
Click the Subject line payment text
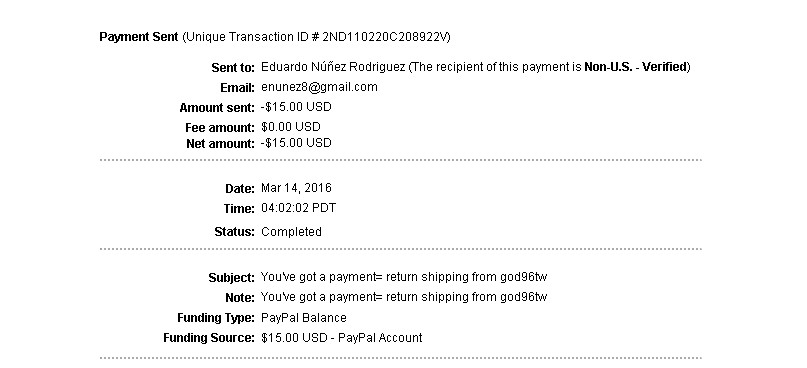coord(404,277)
